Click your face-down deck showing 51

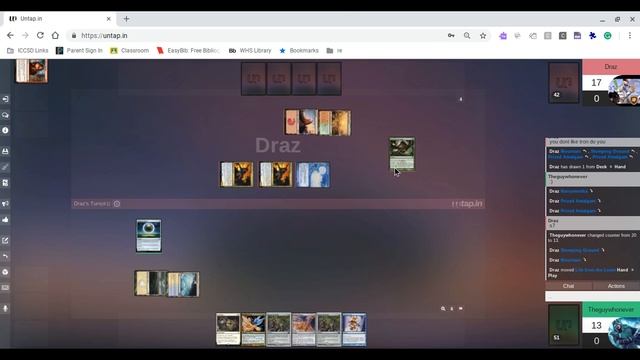[x=564, y=325]
